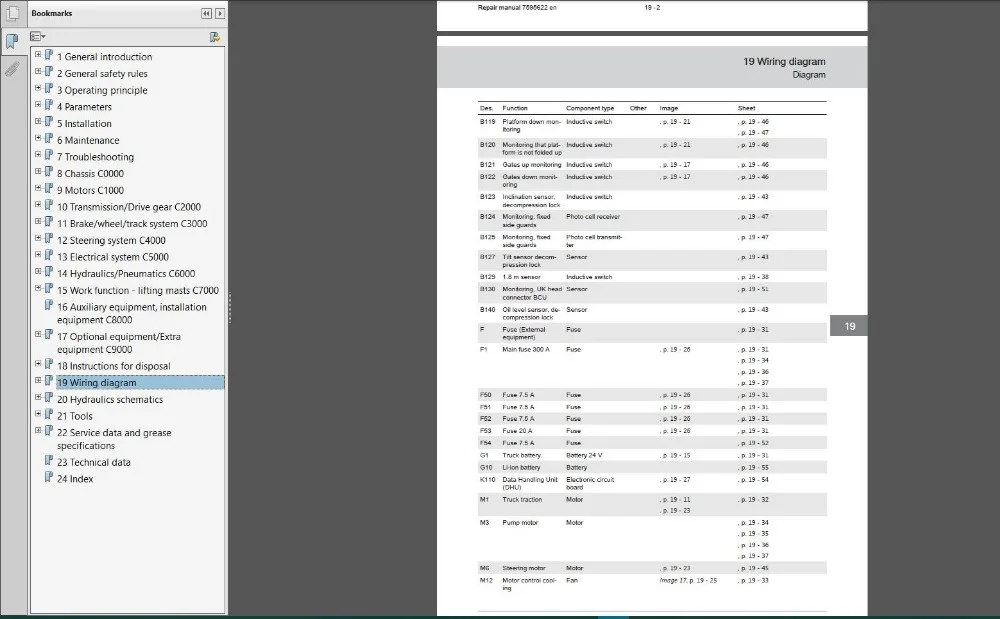Open the Attachments paperclip panel icon

pyautogui.click(x=12, y=69)
